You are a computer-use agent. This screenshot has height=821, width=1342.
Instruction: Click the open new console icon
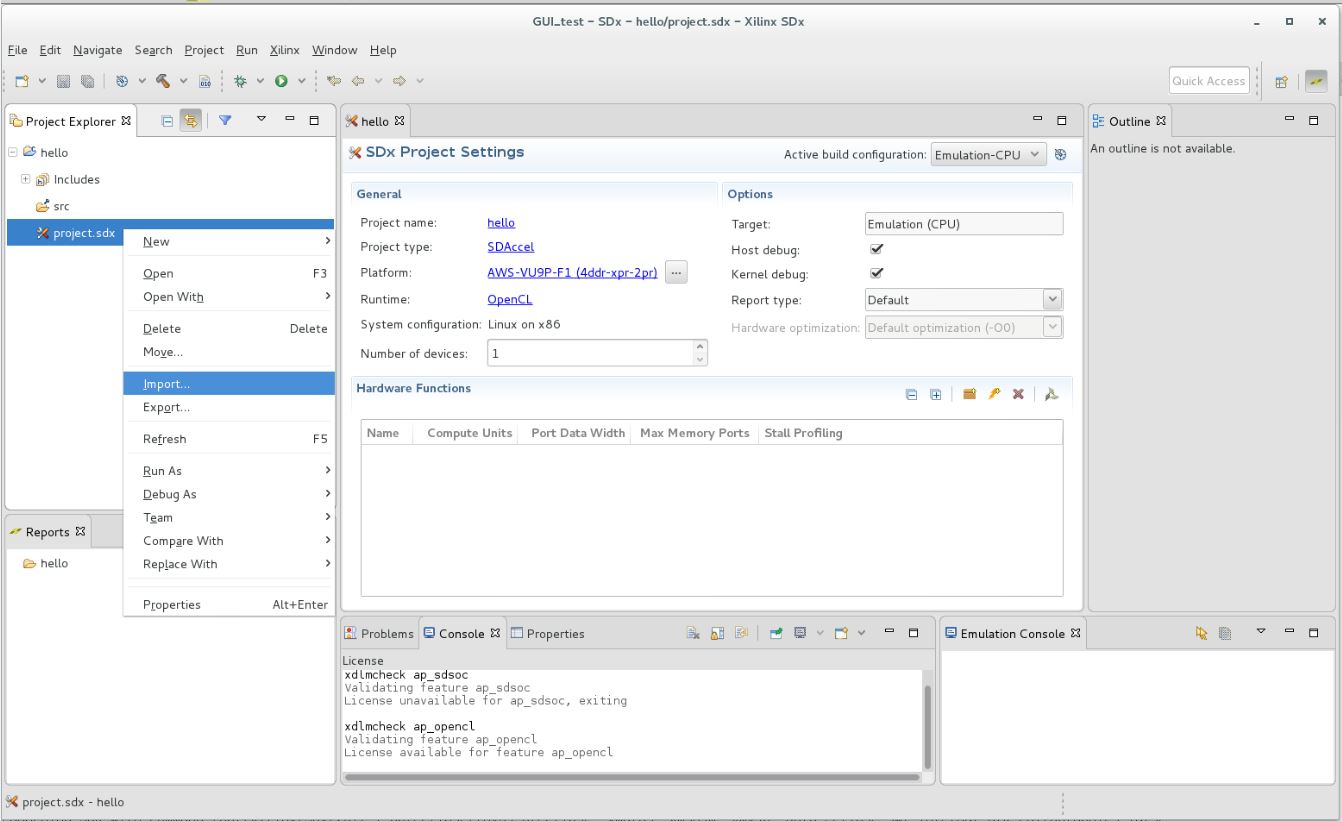tap(841, 633)
